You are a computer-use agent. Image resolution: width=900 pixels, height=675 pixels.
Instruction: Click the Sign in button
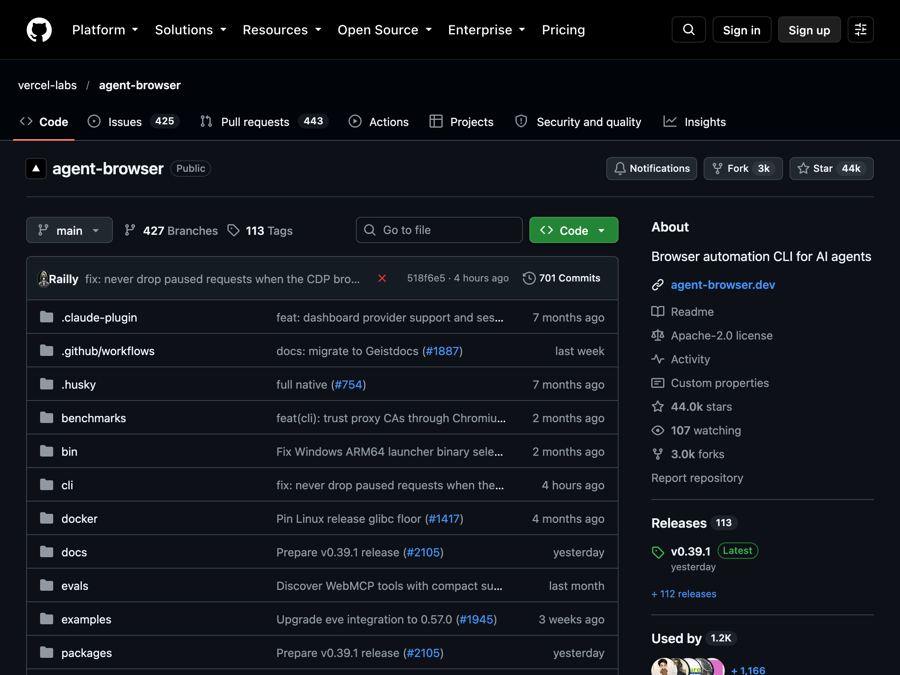(742, 30)
